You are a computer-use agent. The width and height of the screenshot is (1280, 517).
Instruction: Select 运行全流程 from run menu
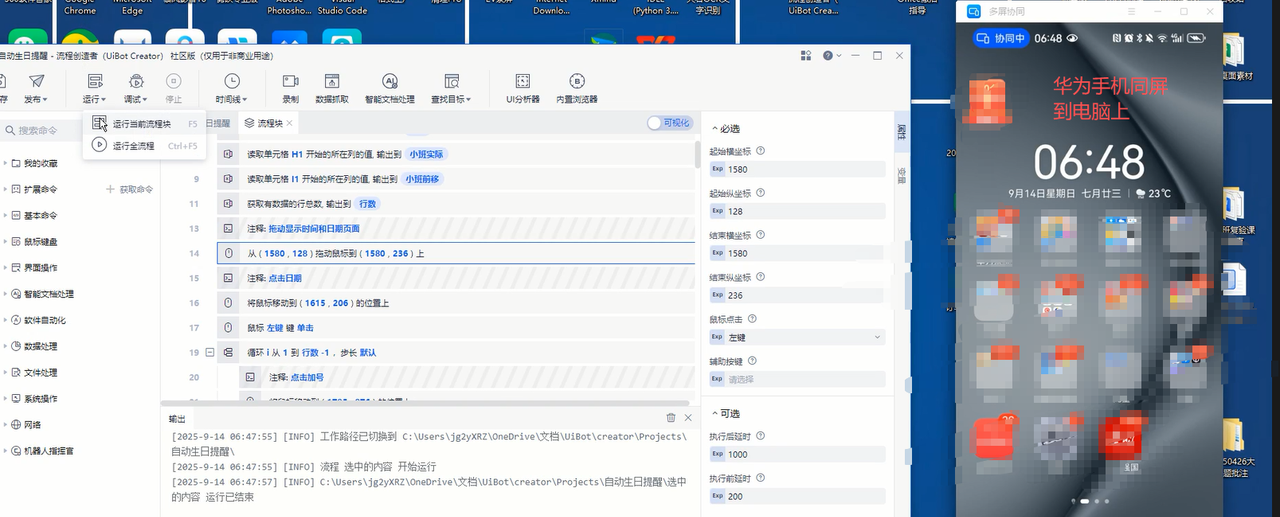click(x=145, y=146)
